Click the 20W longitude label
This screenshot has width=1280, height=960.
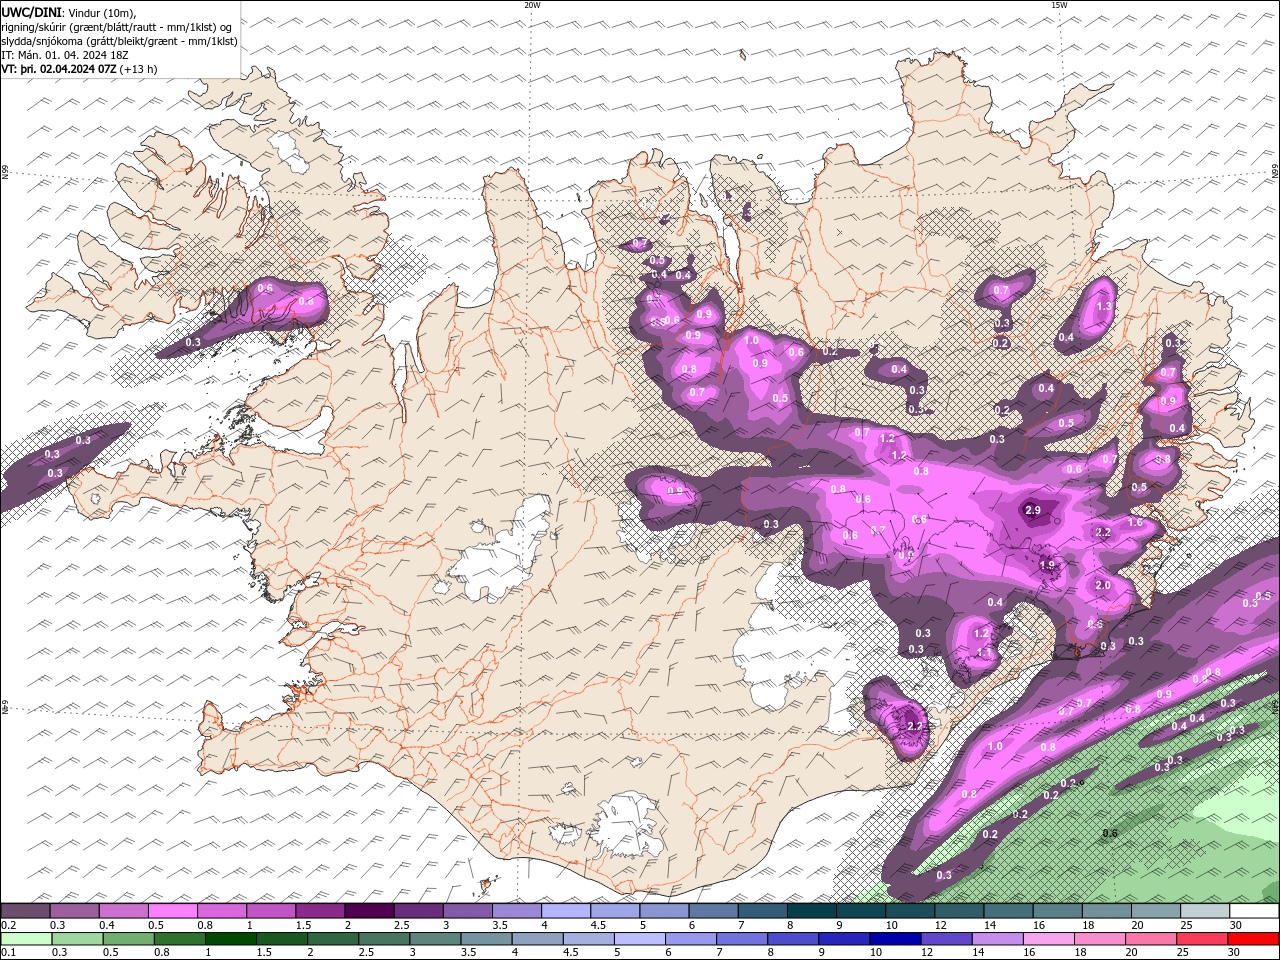click(532, 5)
